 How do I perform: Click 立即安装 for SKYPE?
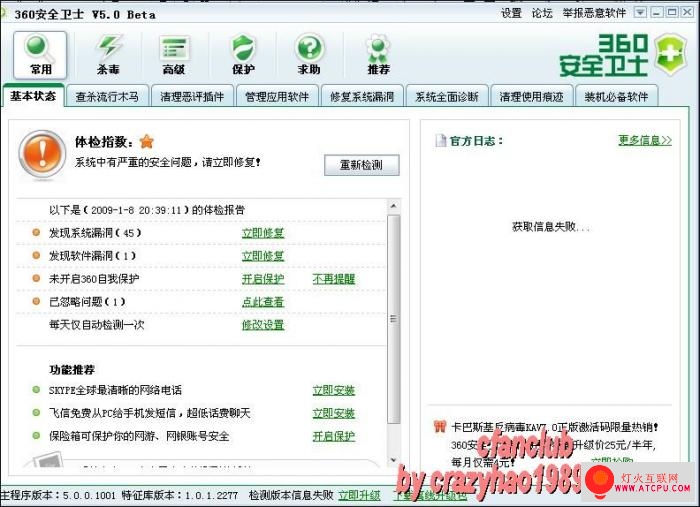tap(333, 390)
